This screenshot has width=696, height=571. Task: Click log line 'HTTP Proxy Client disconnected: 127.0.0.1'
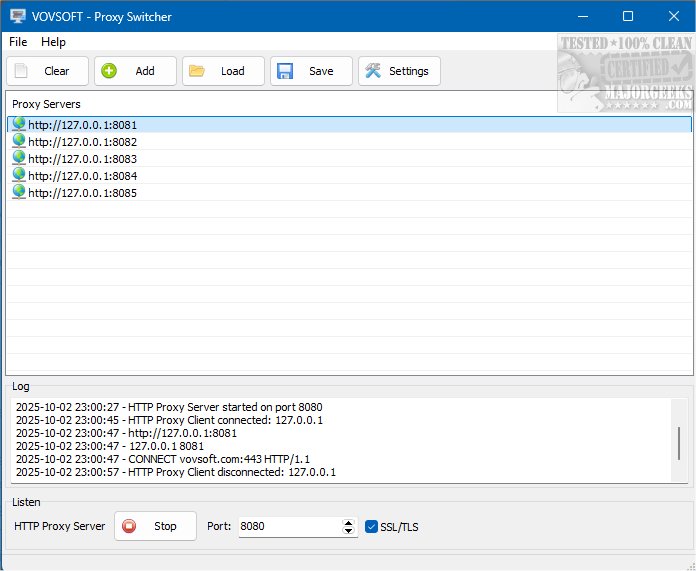point(176,472)
